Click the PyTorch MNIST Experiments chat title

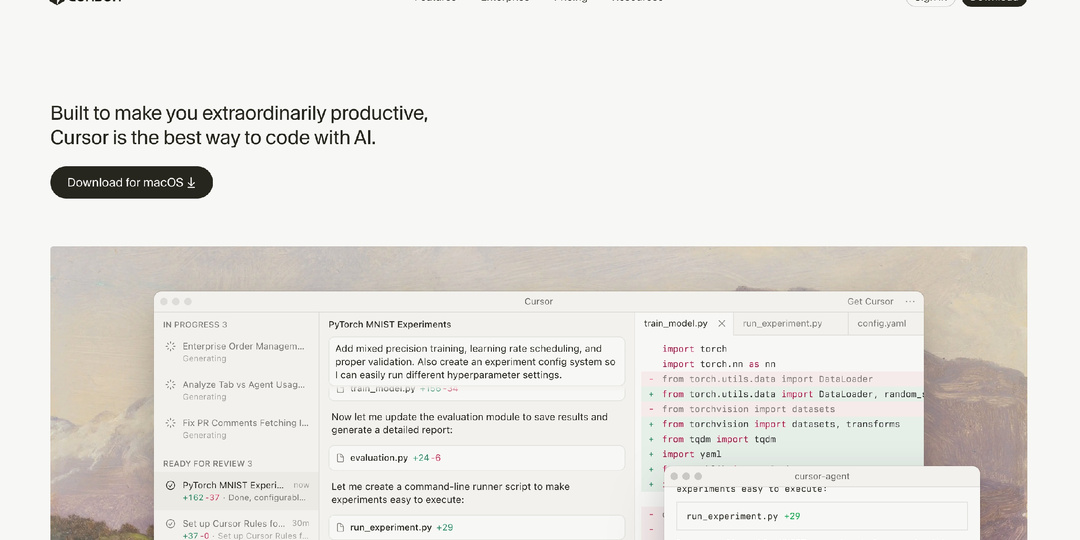pos(390,324)
